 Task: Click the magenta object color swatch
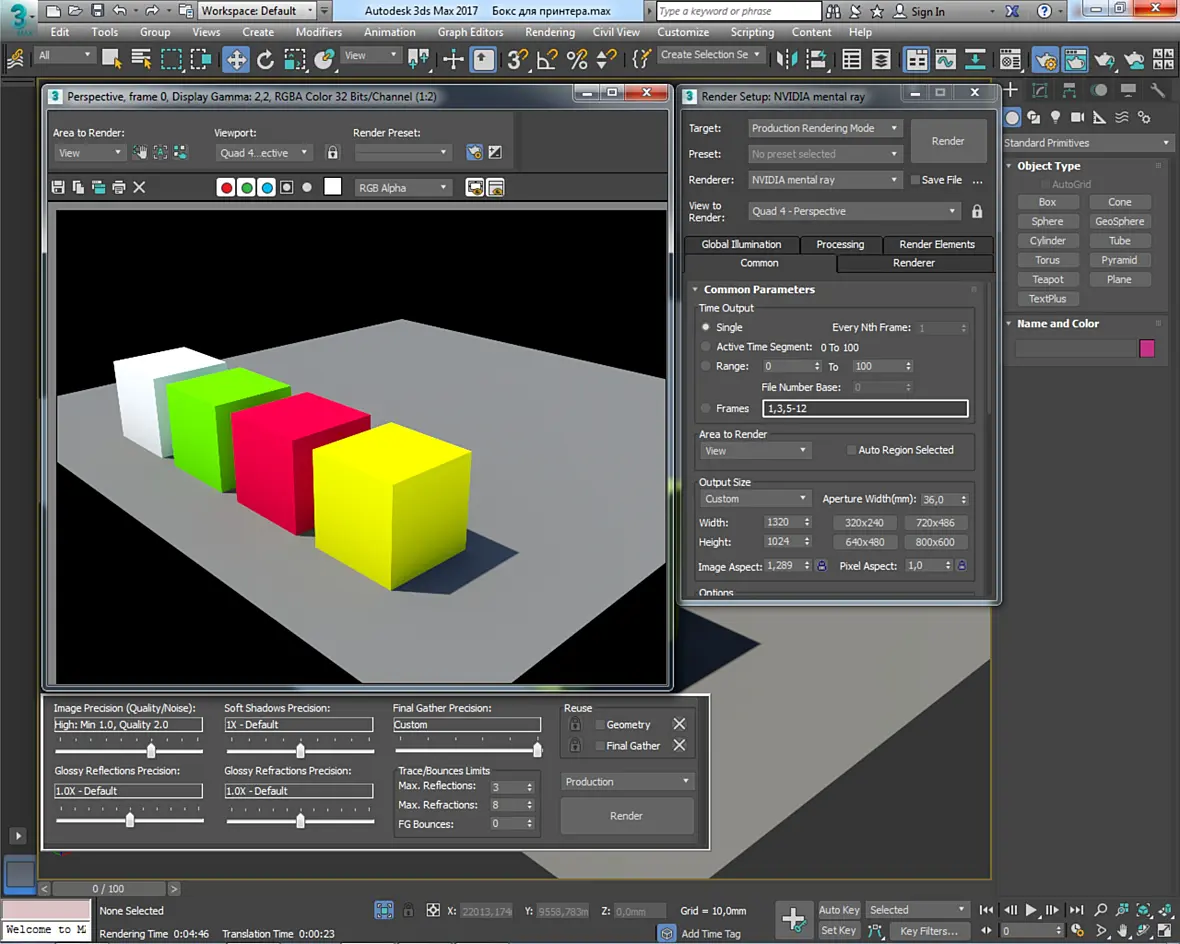(x=1147, y=349)
